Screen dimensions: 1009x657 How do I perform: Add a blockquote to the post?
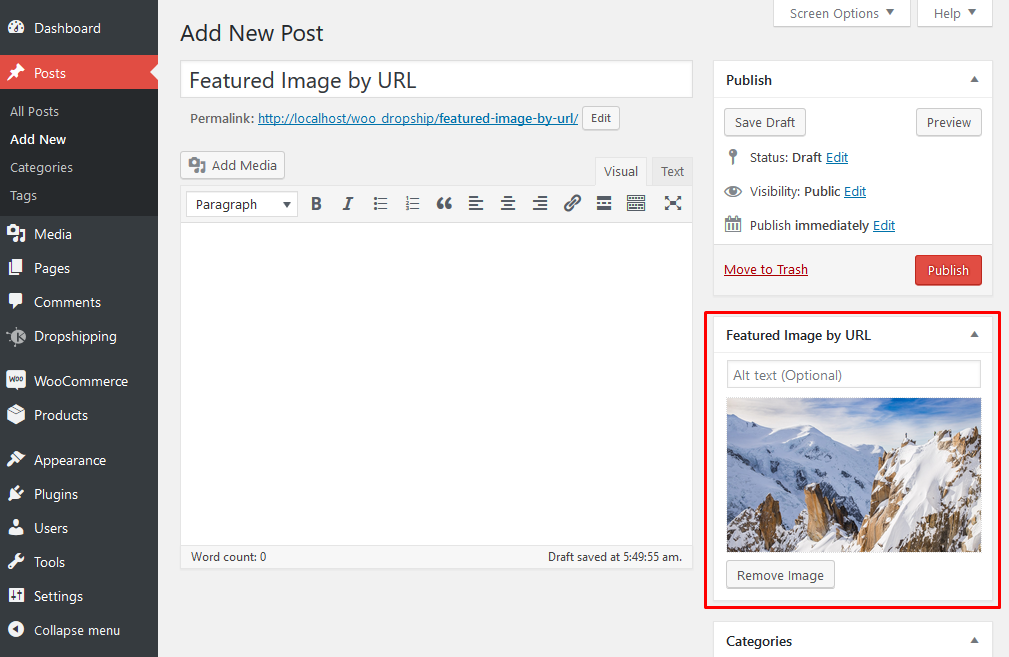(x=444, y=204)
